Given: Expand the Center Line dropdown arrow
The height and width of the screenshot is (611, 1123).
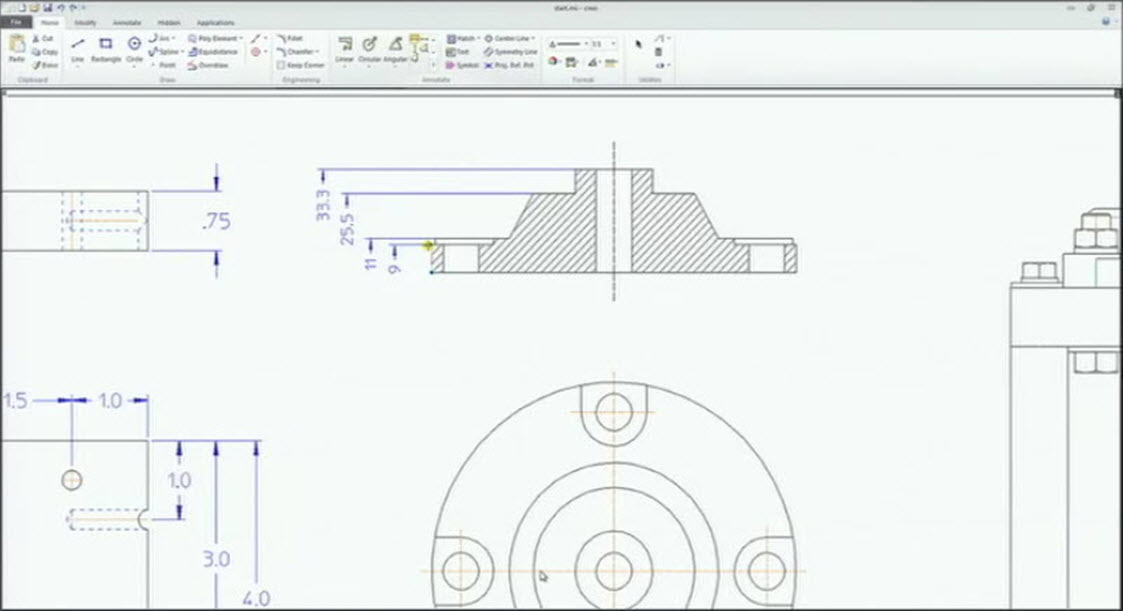Looking at the screenshot, I should [x=534, y=38].
